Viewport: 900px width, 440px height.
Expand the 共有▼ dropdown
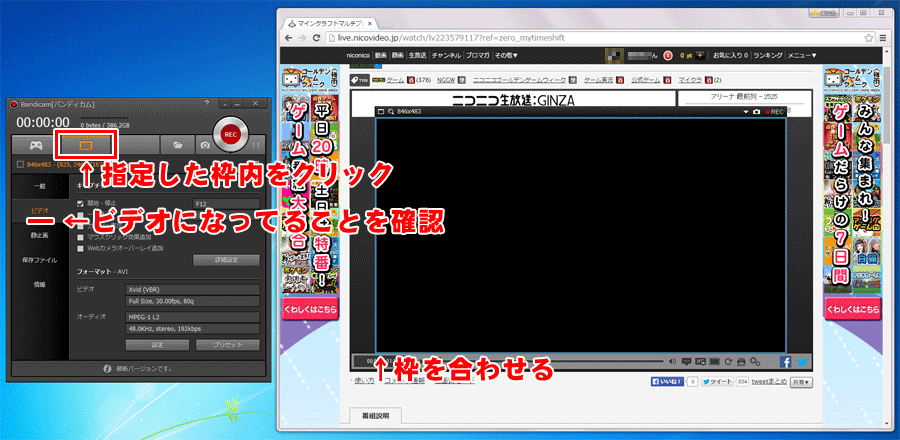click(802, 381)
